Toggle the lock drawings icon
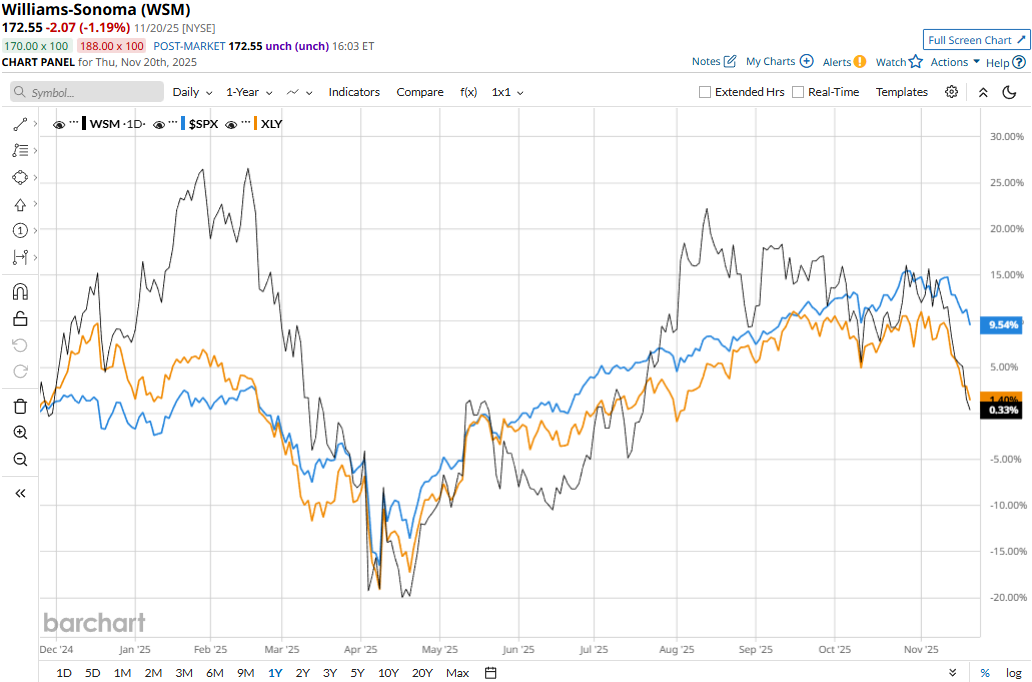 pyautogui.click(x=20, y=319)
